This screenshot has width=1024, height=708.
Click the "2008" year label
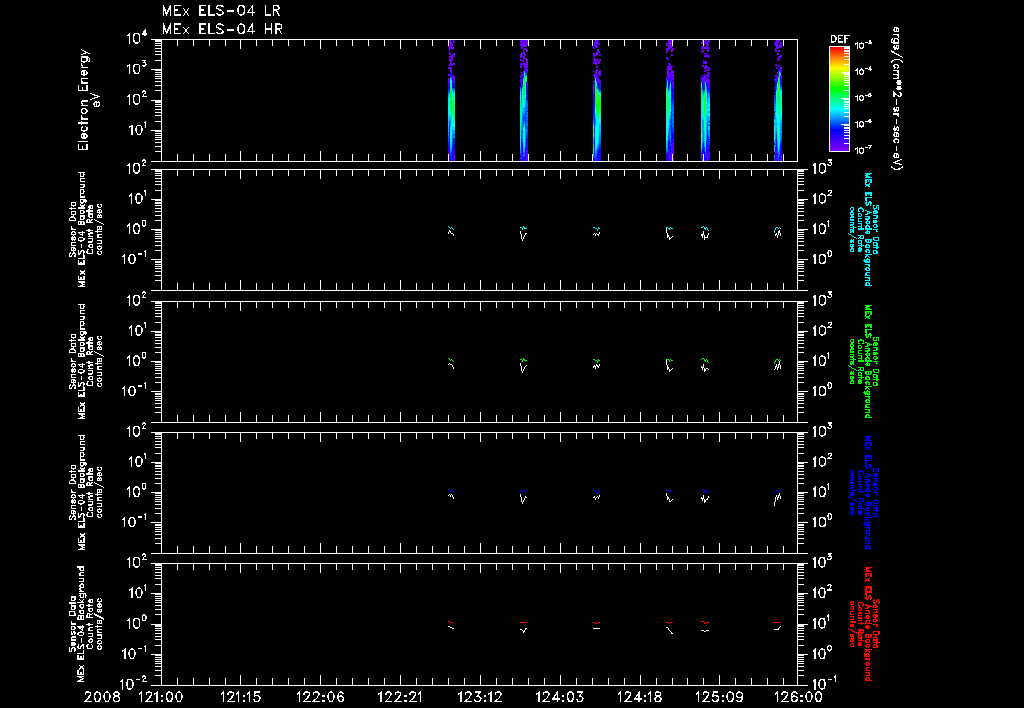(x=102, y=697)
